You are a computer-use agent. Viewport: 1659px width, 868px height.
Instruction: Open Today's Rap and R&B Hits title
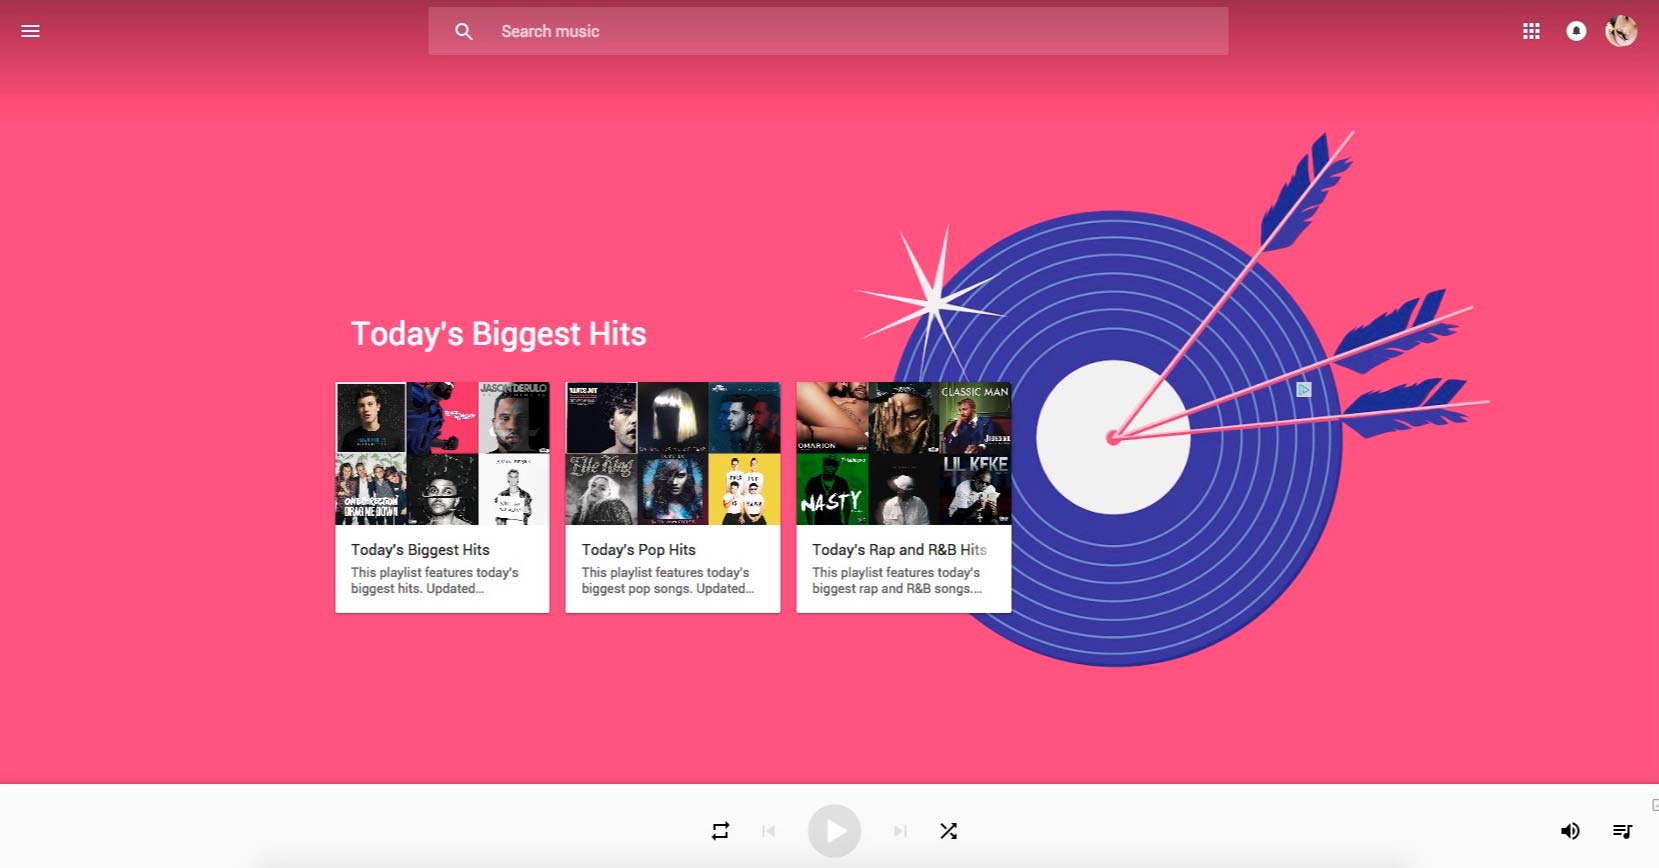coord(899,550)
